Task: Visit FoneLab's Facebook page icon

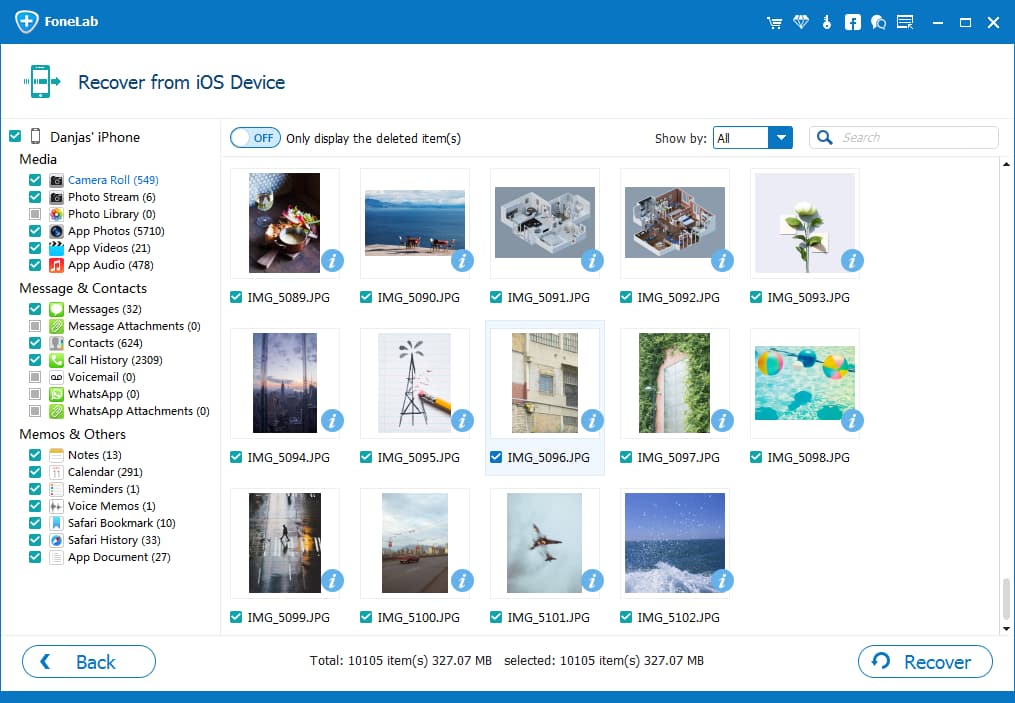Action: point(852,22)
